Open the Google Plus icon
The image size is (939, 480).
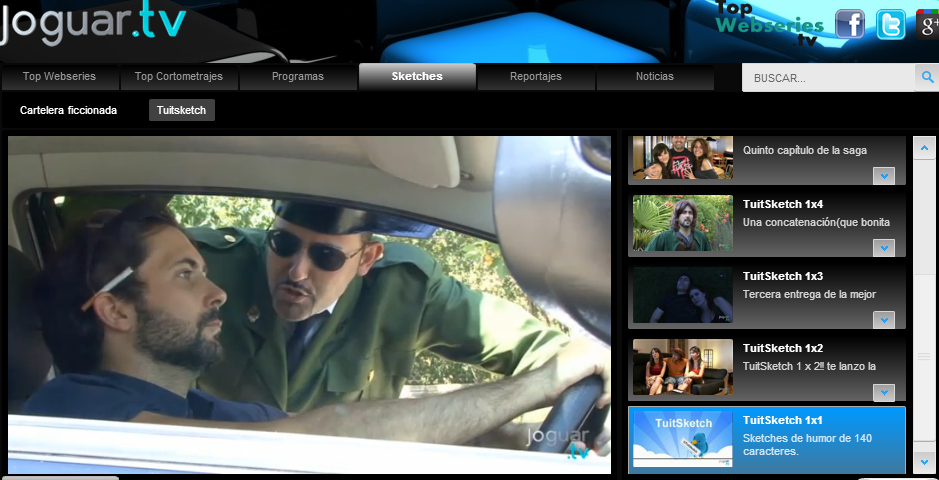click(928, 25)
